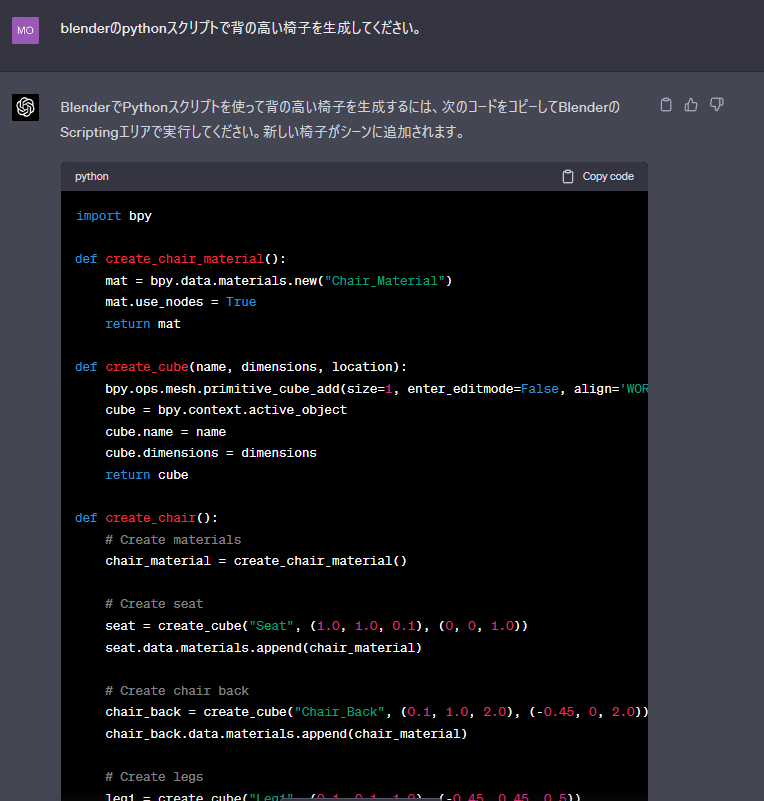Click 'cube.dimensions = dimensions' line

210,453
